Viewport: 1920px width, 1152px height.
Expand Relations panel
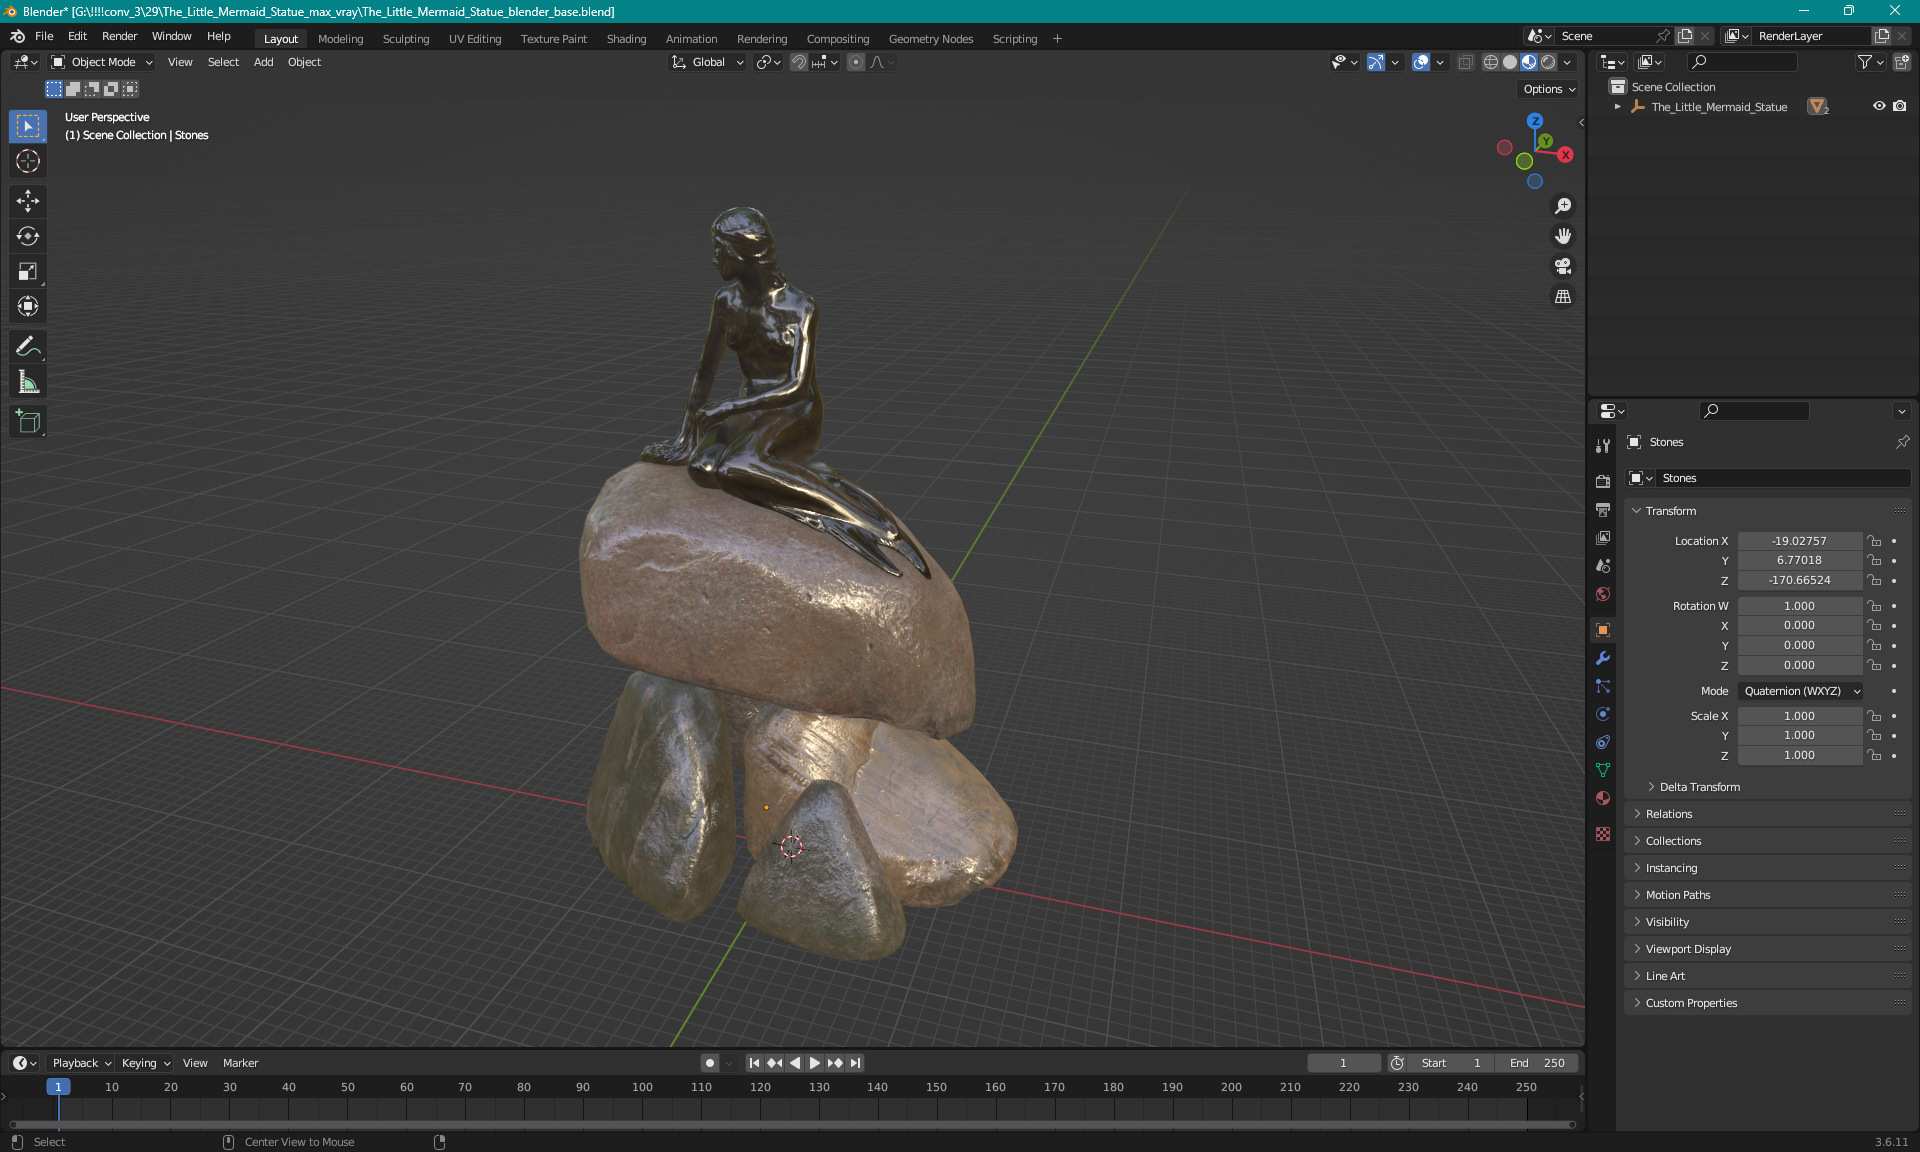tap(1768, 814)
